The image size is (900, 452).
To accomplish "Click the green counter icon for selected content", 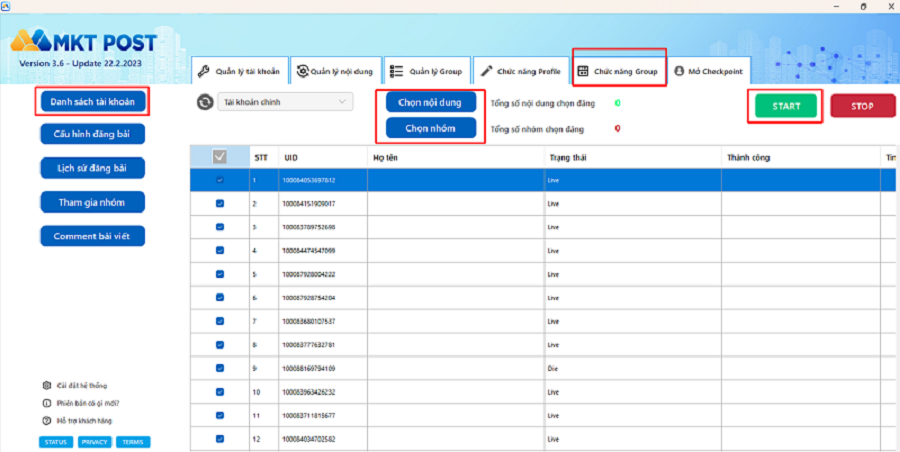I will click(618, 103).
